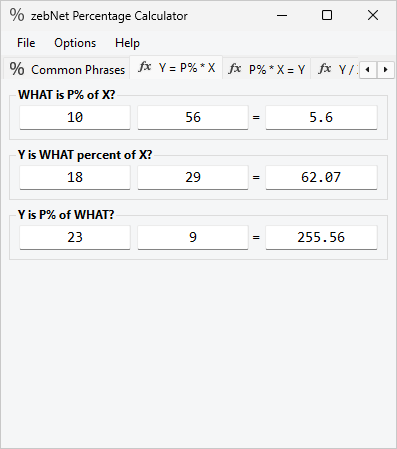The width and height of the screenshot is (397, 449).
Task: Open the Help menu
Action: coord(127,43)
